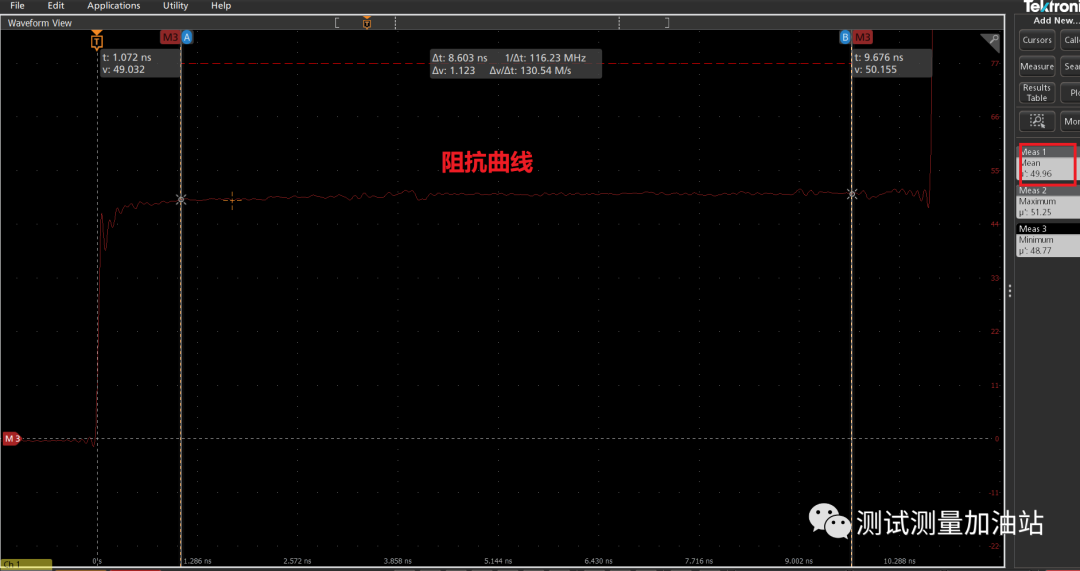Viewport: 1080px width, 571px height.
Task: Click the 3.858 ns time axis label
Action: [x=397, y=561]
